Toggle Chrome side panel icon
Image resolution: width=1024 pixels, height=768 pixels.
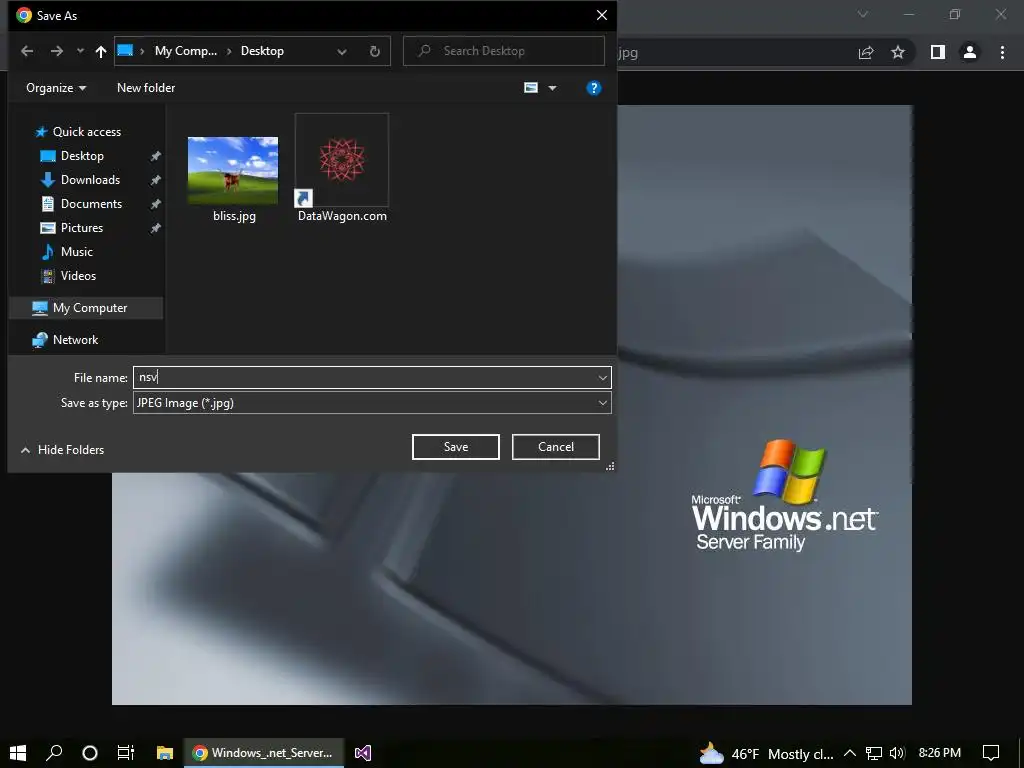937,52
